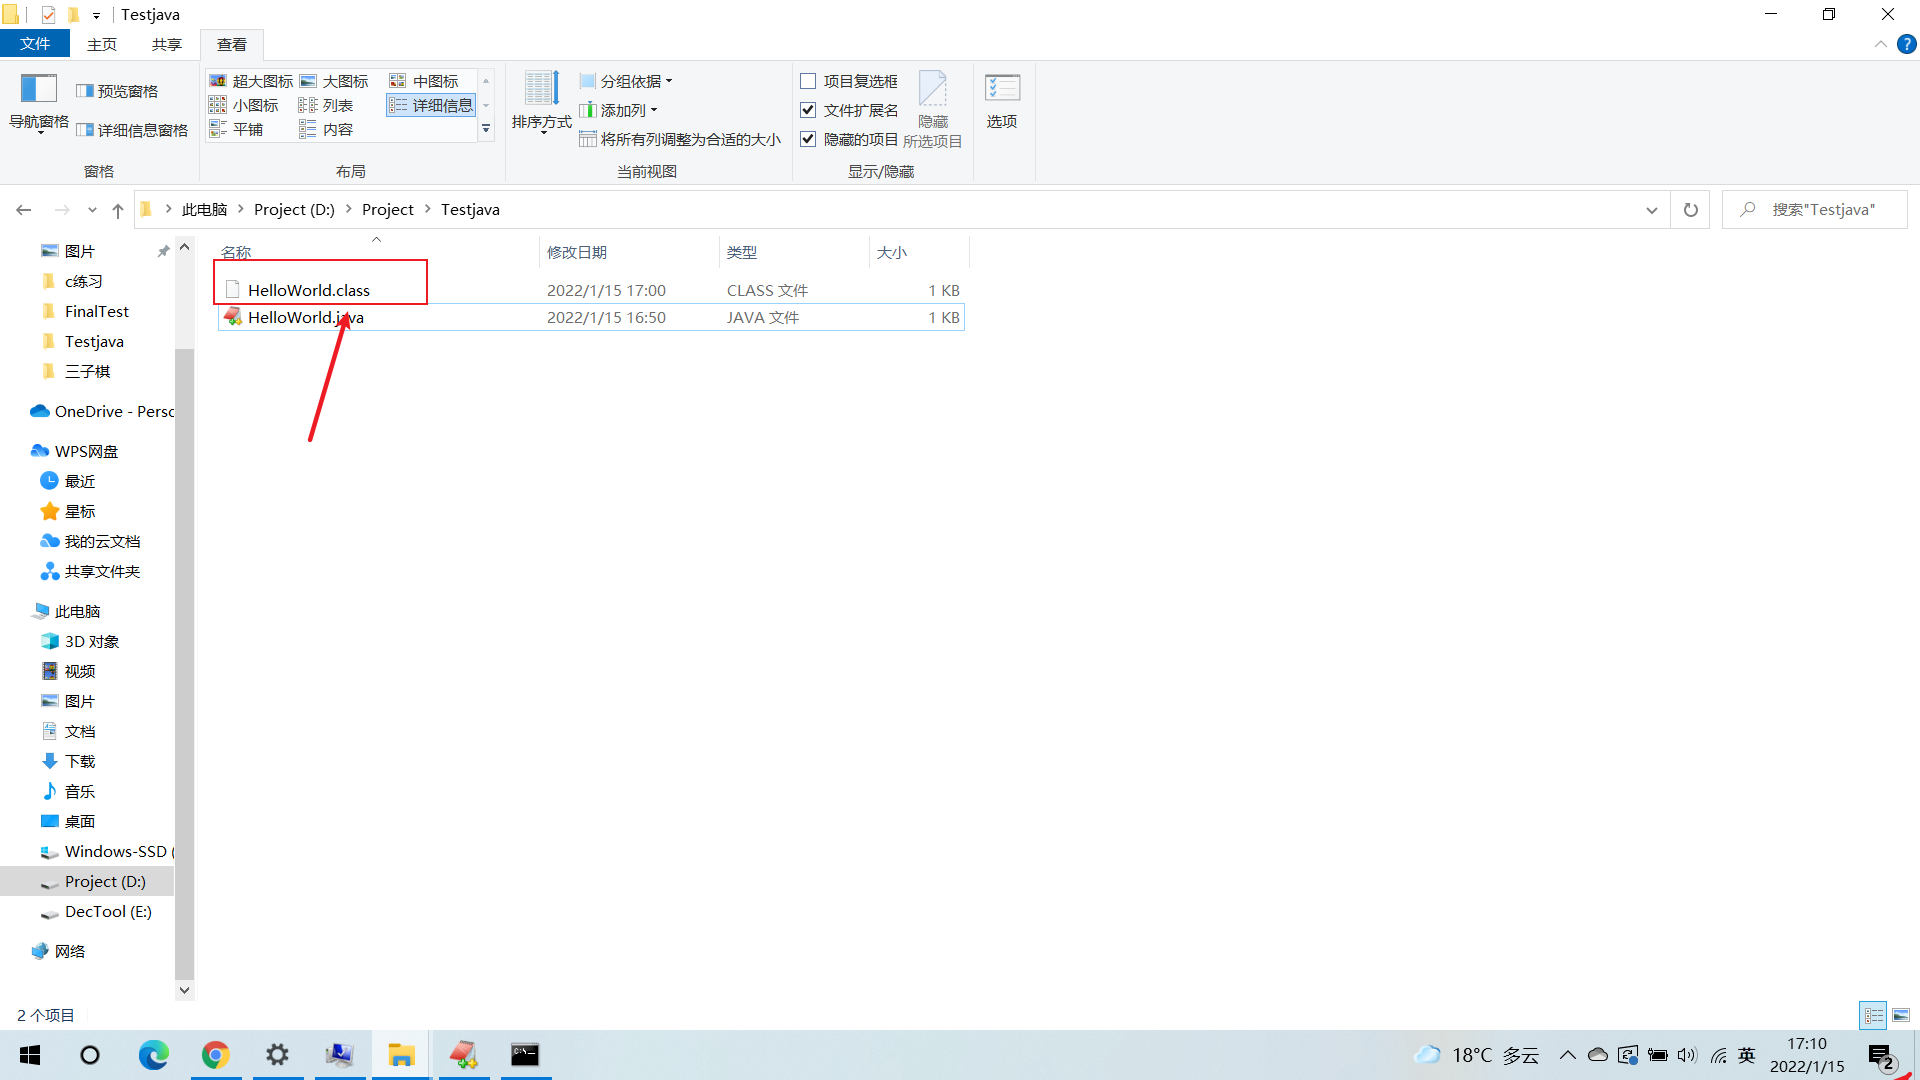Switch to 平铺 (tiles) view

coord(246,128)
